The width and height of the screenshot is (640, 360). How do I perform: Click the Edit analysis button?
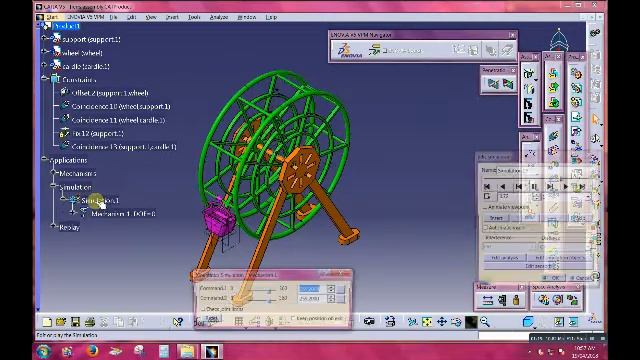[x=505, y=258]
